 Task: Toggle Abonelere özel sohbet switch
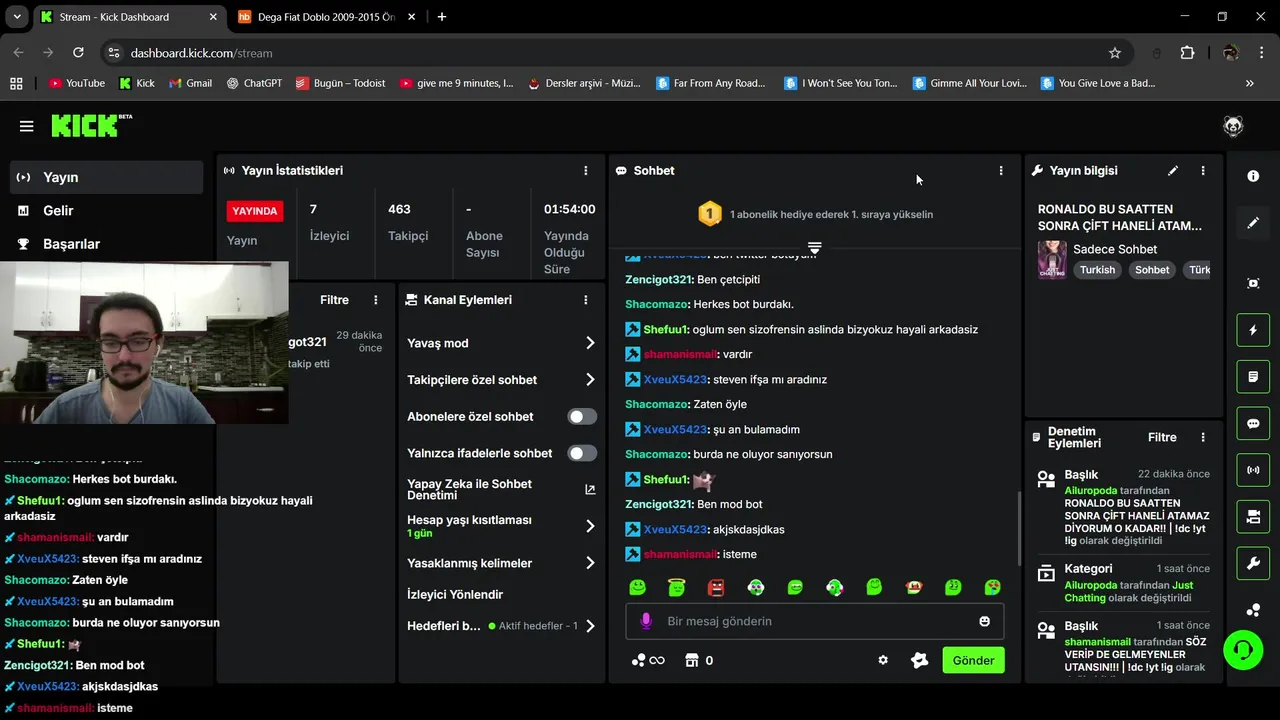pos(582,416)
